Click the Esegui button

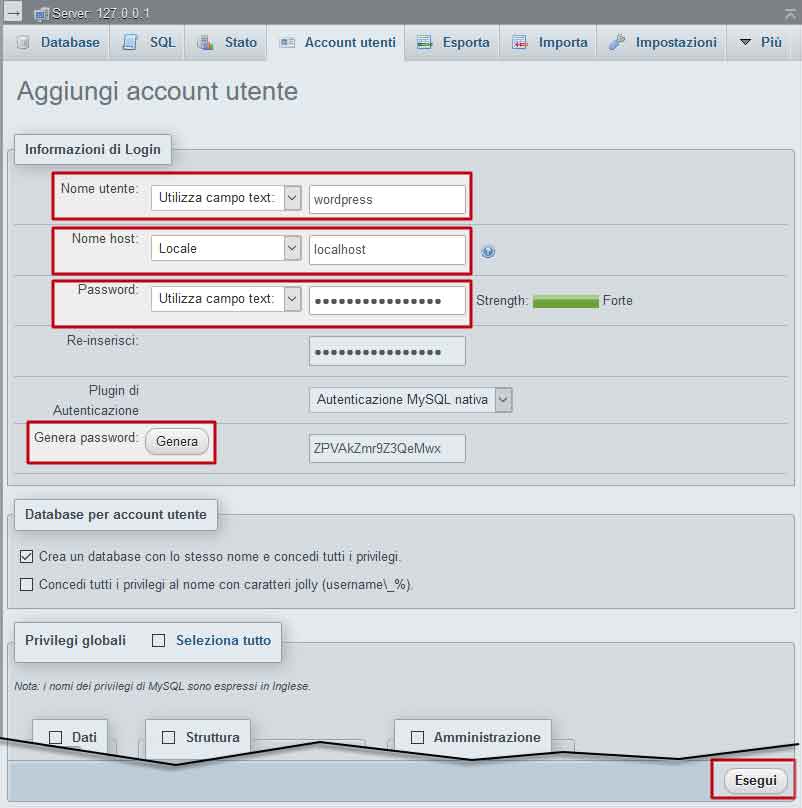click(x=756, y=780)
